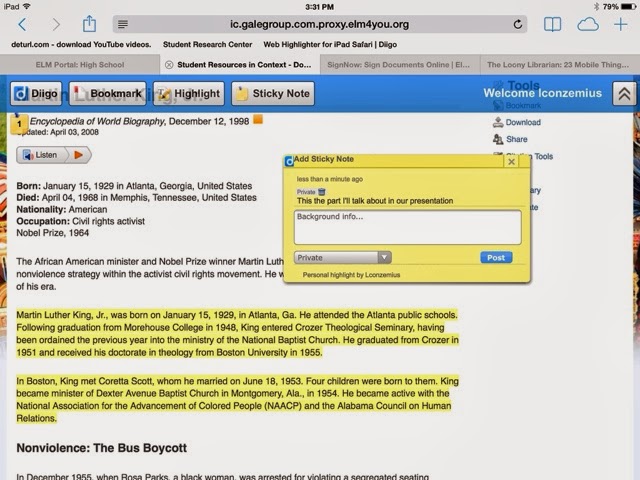Screen dimensions: 640x480
Task: Click the orange square beside the publication date
Action: pyautogui.click(x=258, y=120)
